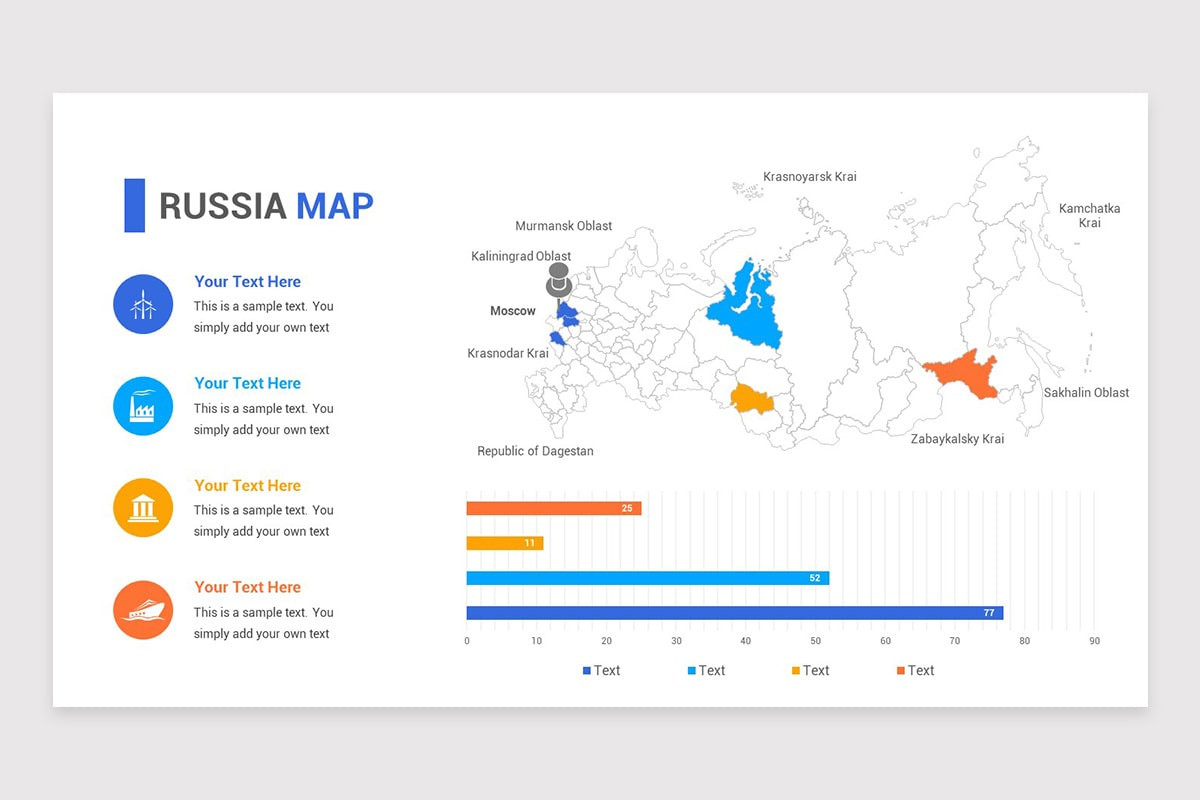Select the yellow map region

click(x=749, y=397)
